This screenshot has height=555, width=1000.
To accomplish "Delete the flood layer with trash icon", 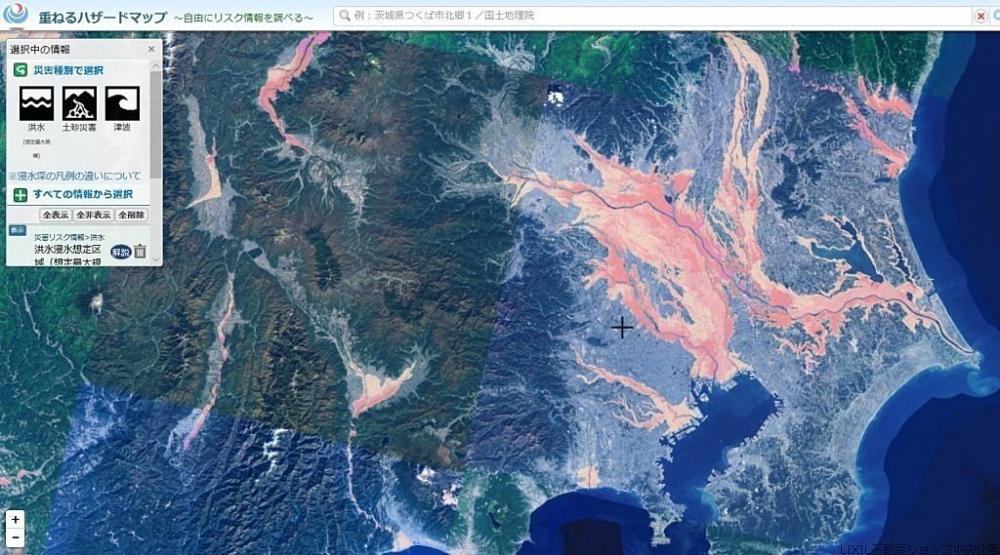I will [x=140, y=251].
